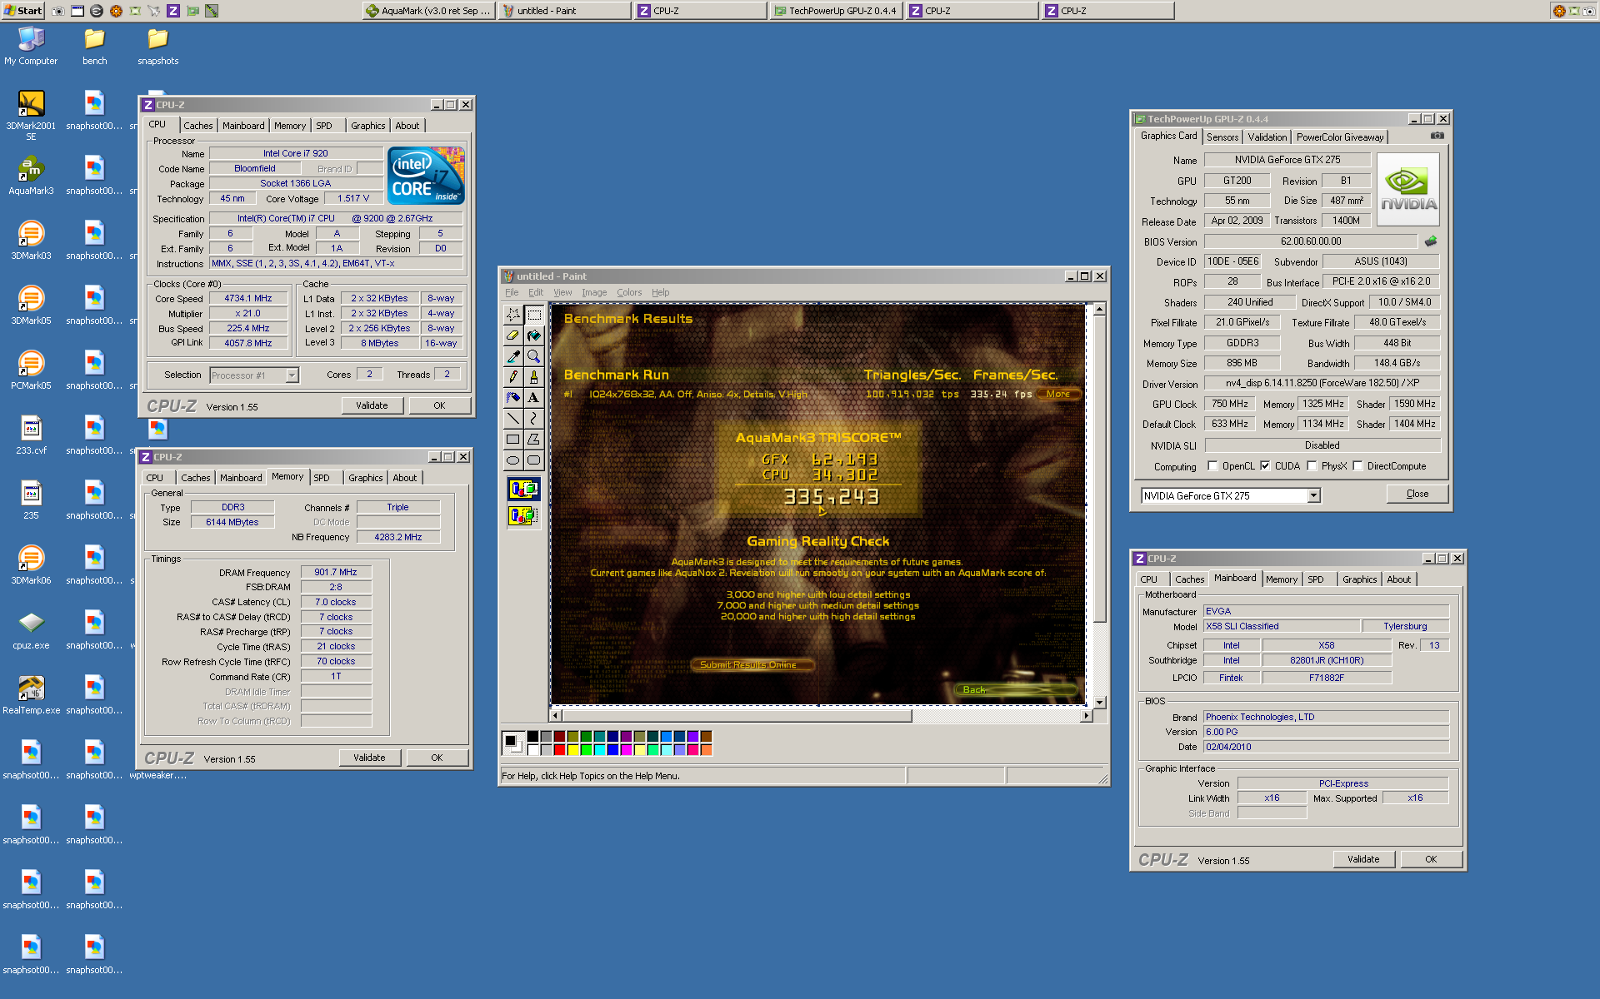
Task: Select the Magnifier tool in Paint
Action: (534, 356)
